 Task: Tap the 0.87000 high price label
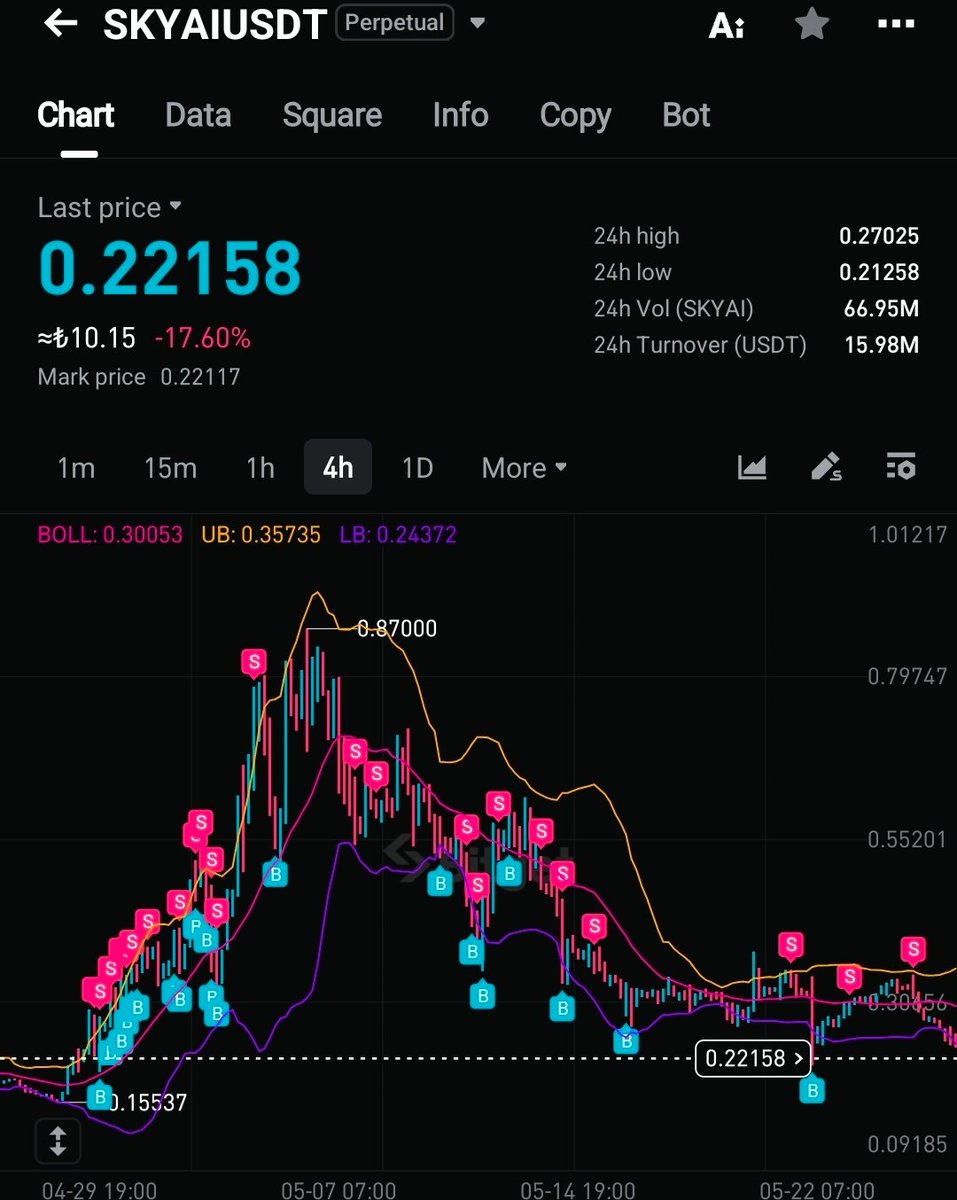(397, 629)
